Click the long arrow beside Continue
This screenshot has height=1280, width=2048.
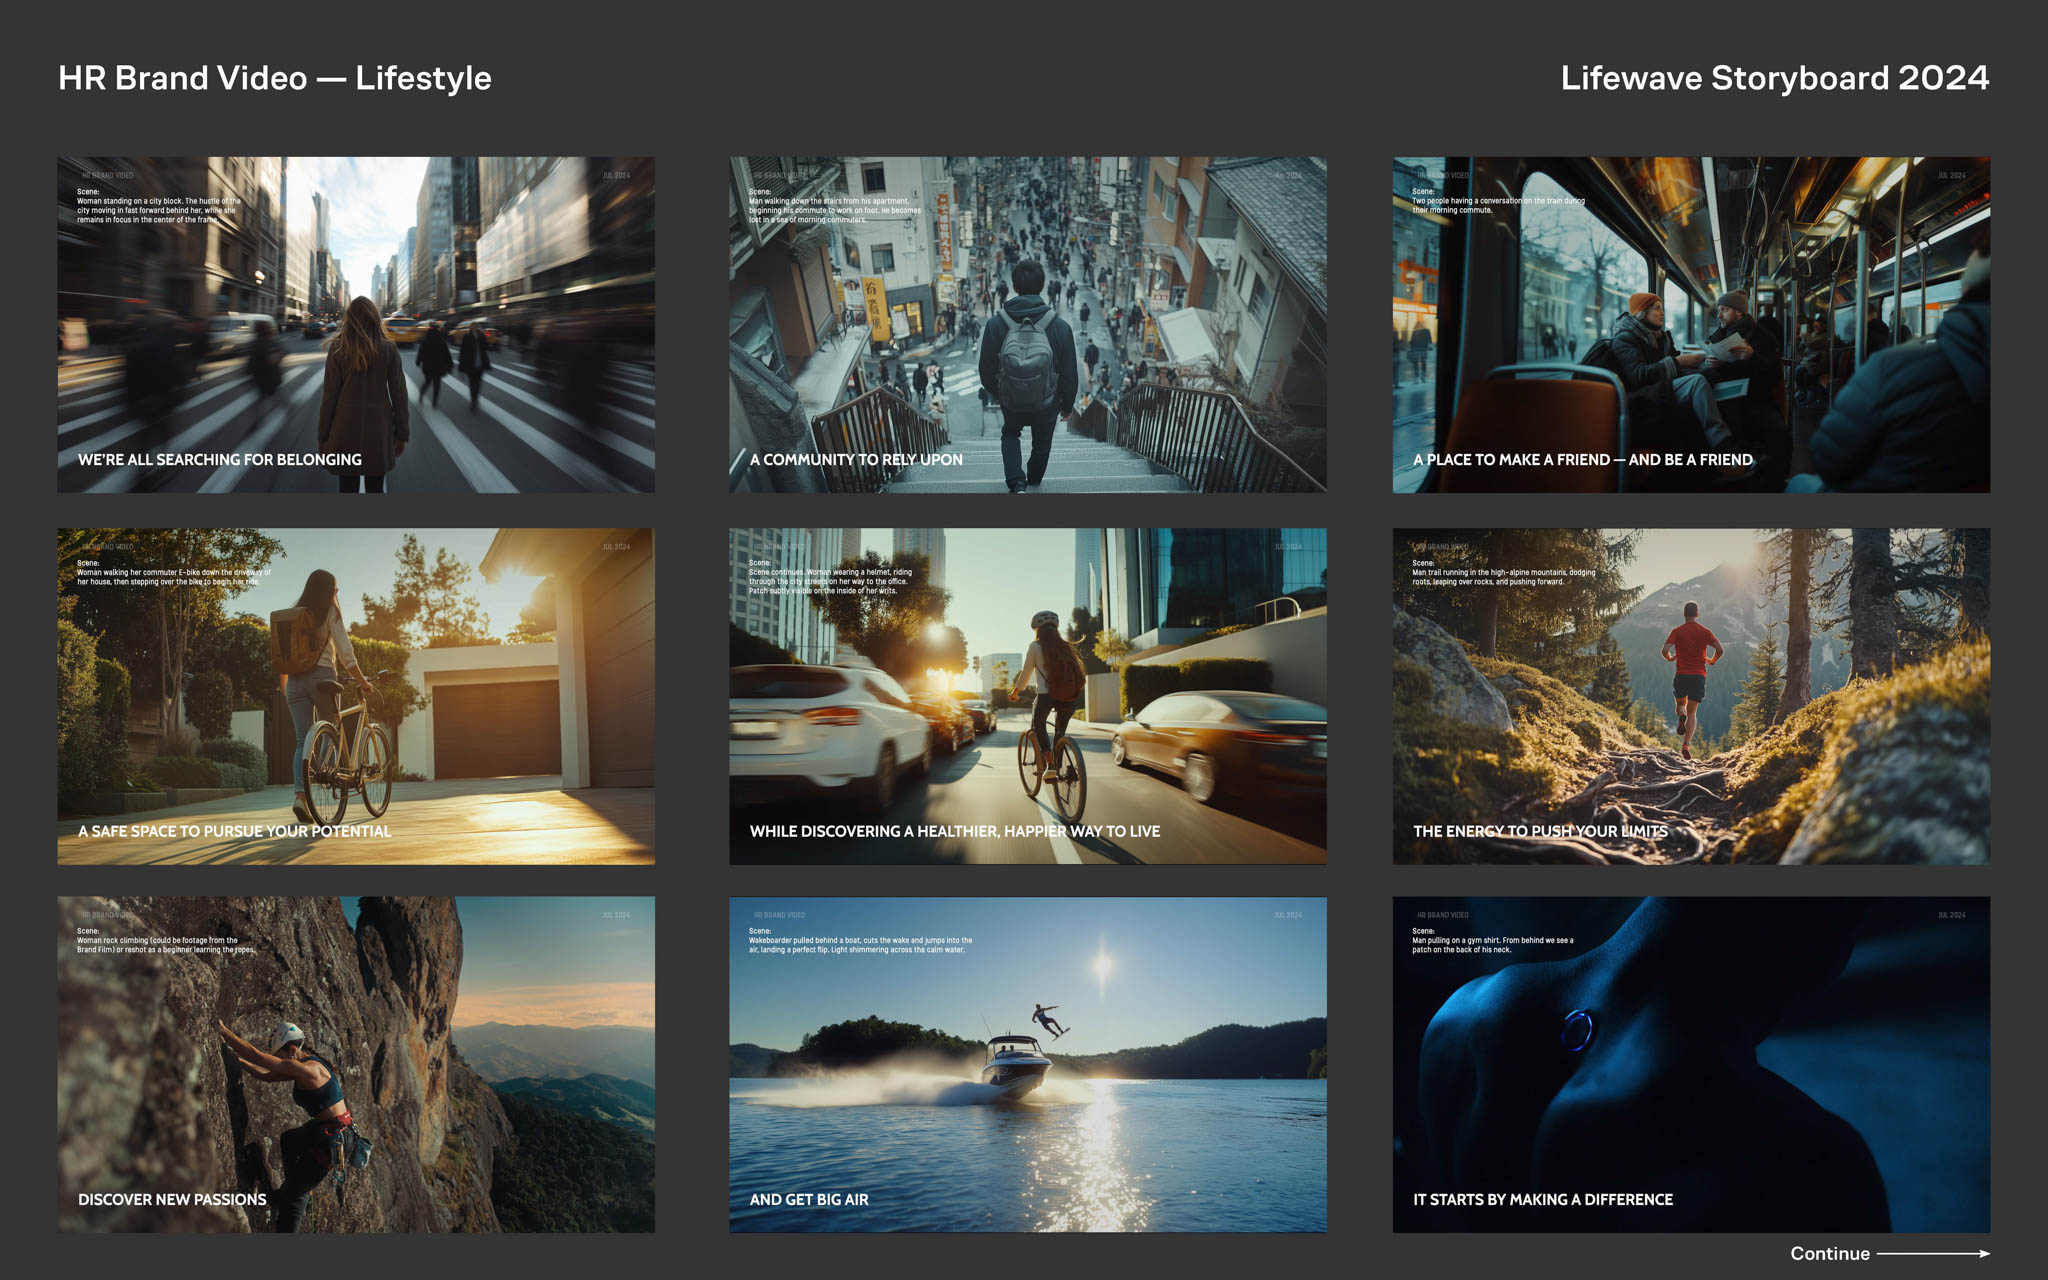(x=1933, y=1254)
